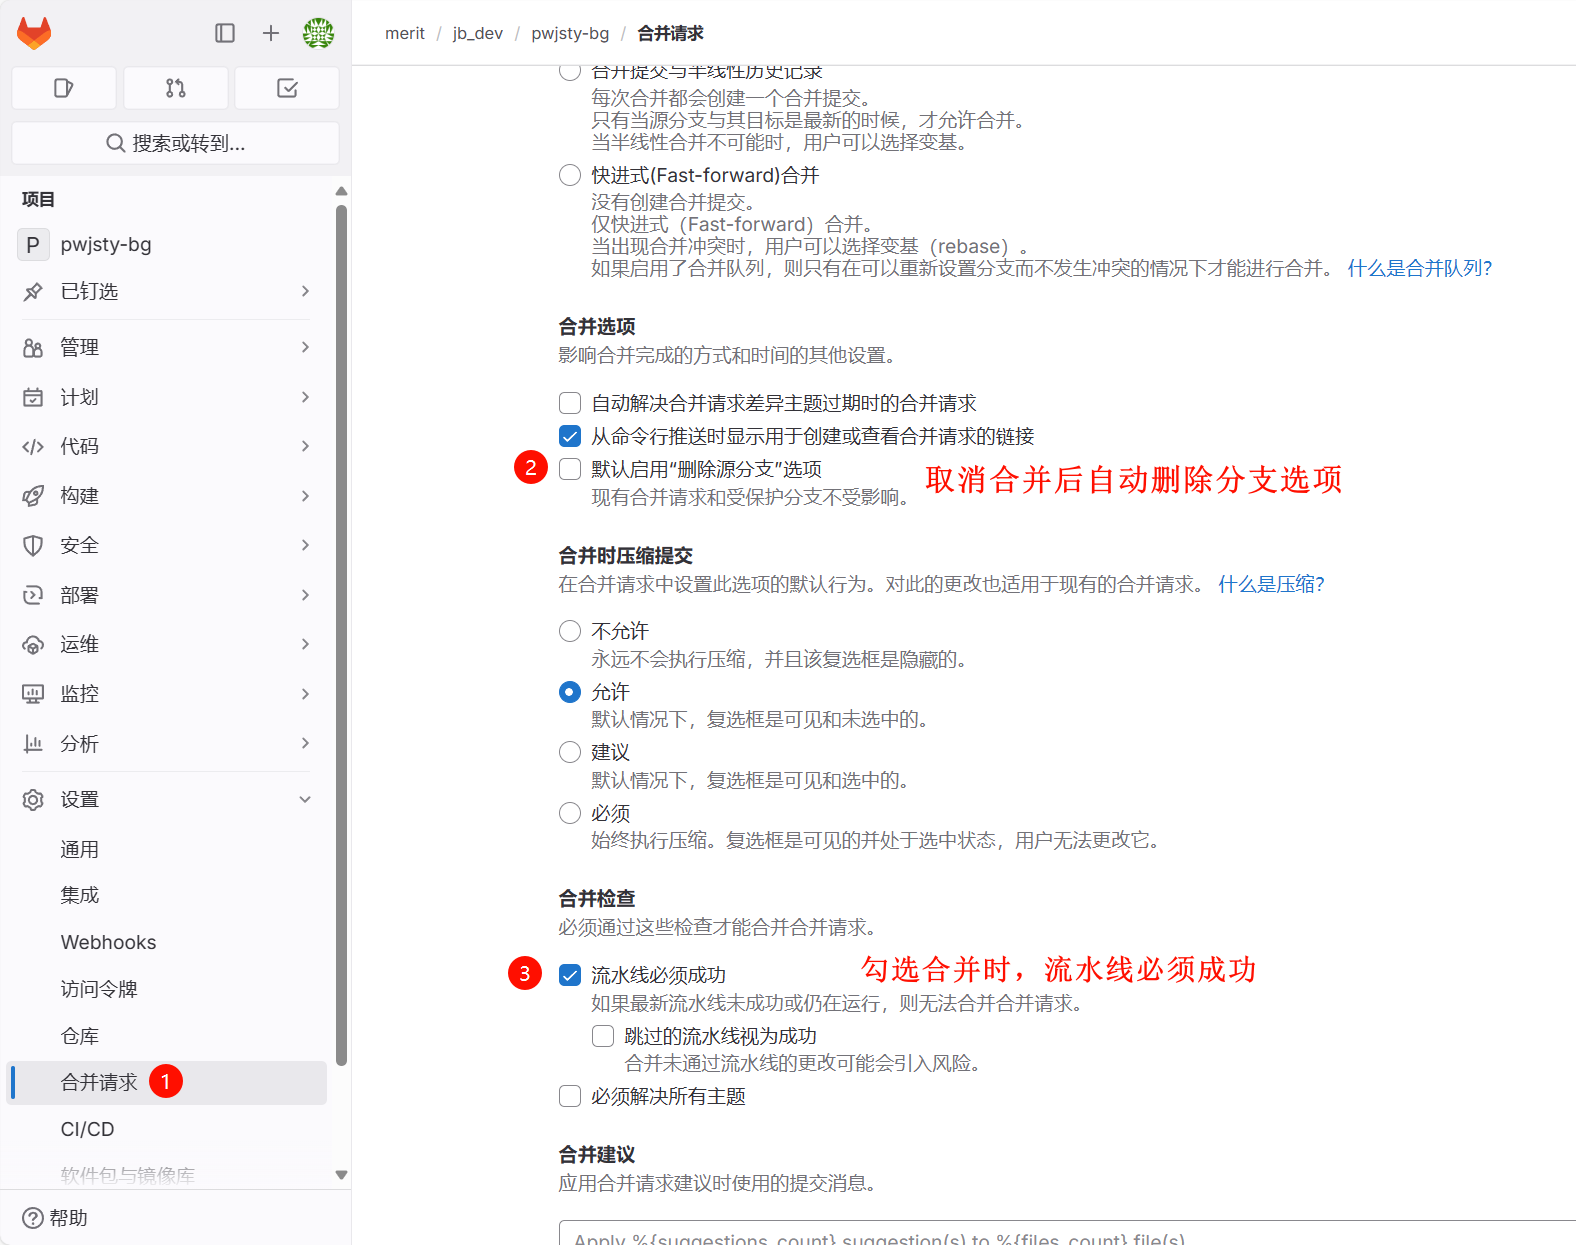Uncheck the 流水线必须成功 checkbox
The height and width of the screenshot is (1245, 1576).
coord(570,975)
